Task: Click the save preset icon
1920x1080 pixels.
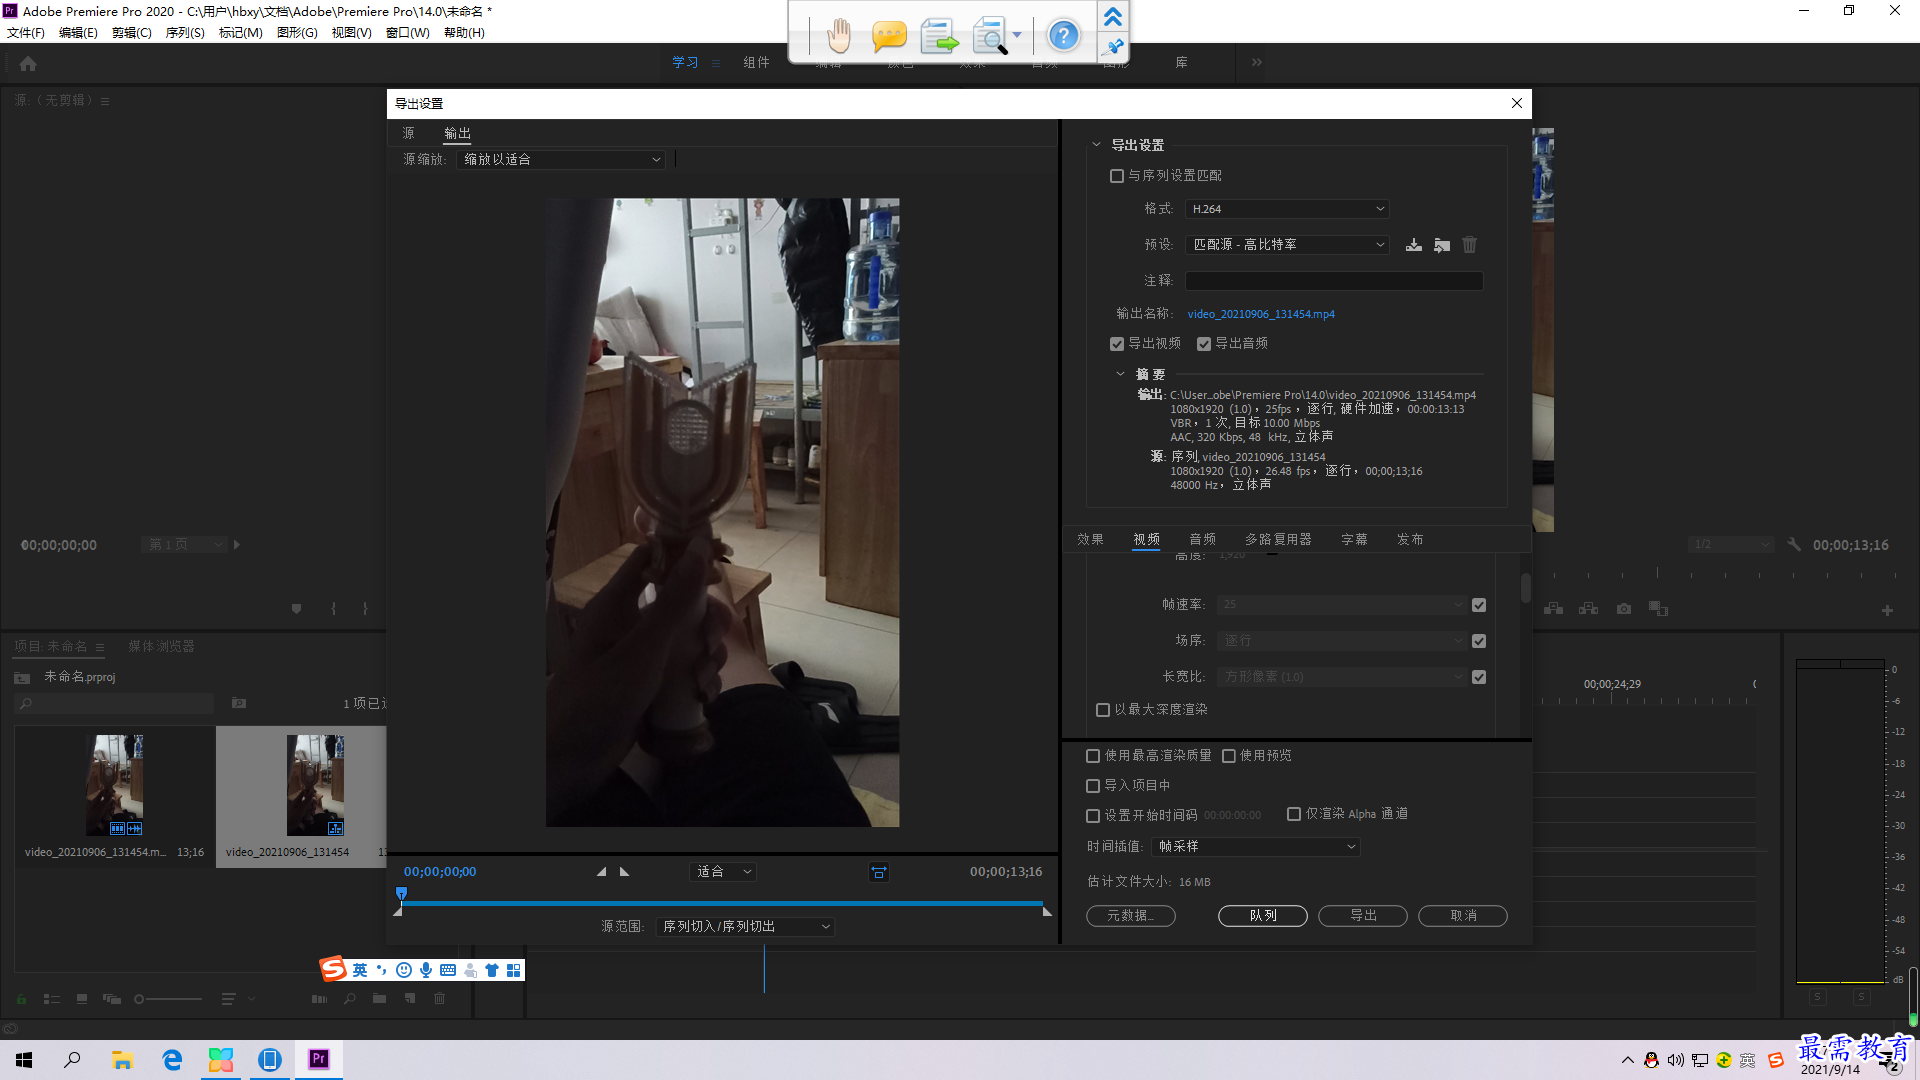Action: (1413, 245)
